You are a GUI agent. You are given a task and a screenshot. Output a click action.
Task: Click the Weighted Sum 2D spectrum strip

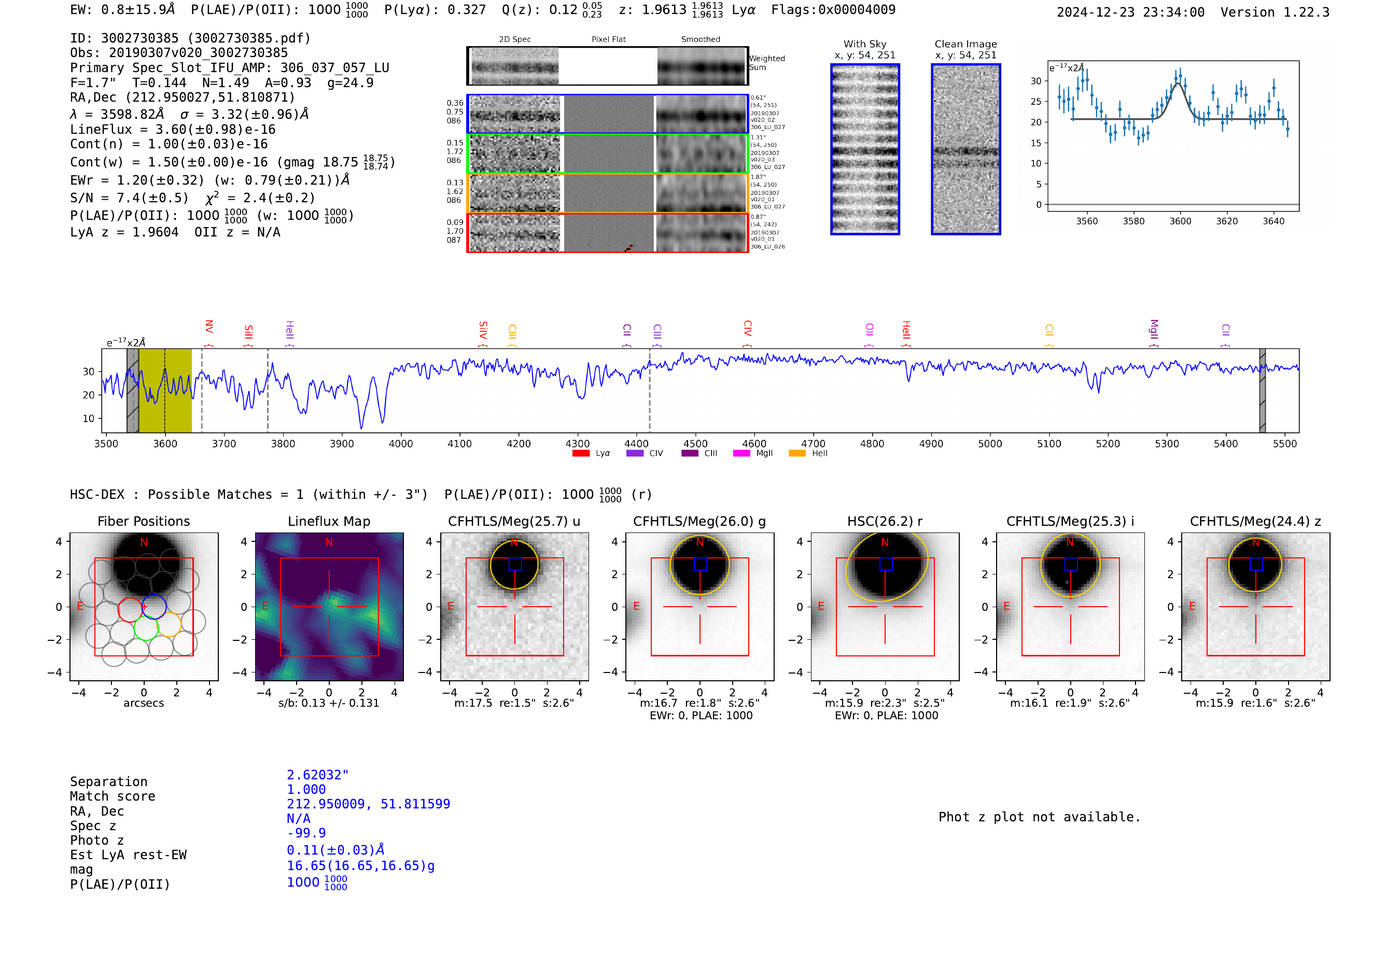coord(607,66)
